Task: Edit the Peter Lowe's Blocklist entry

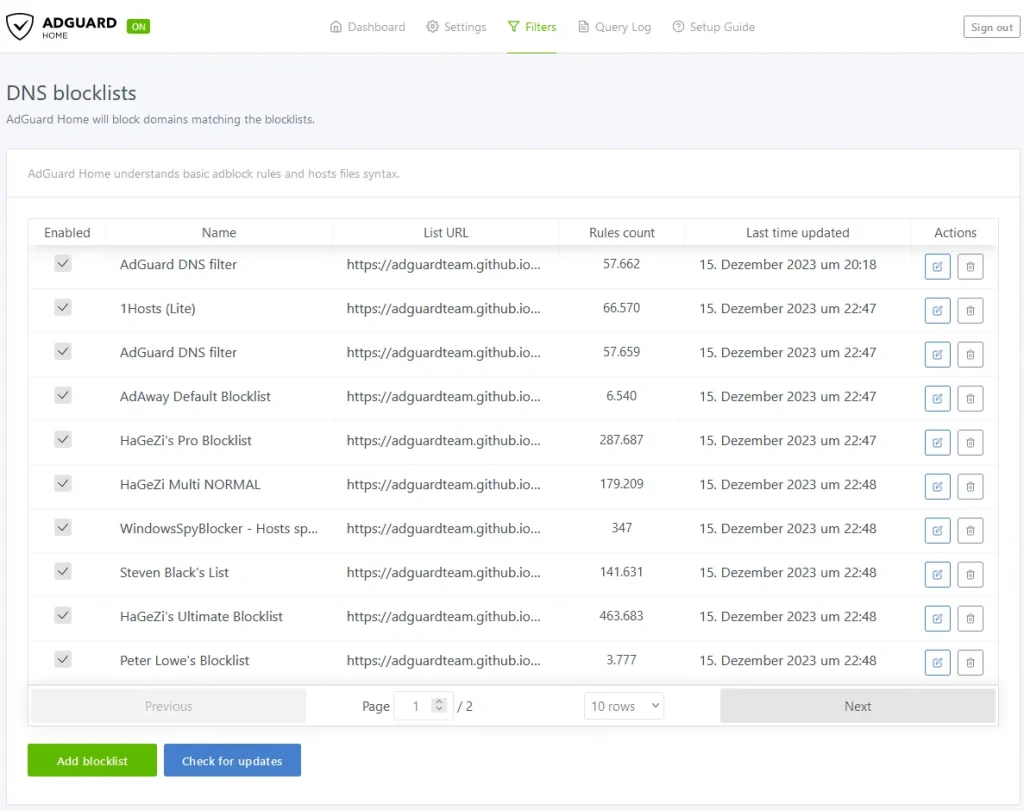Action: 937,662
